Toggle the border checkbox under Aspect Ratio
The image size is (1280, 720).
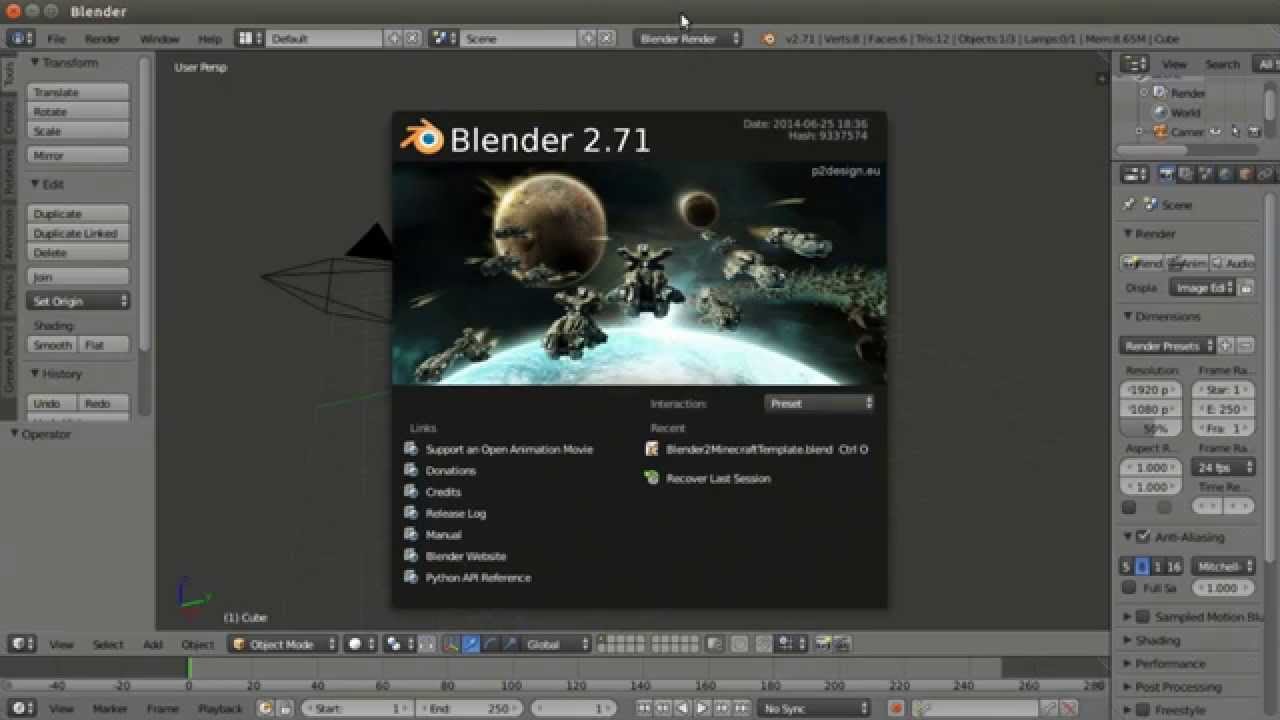click(x=1129, y=508)
